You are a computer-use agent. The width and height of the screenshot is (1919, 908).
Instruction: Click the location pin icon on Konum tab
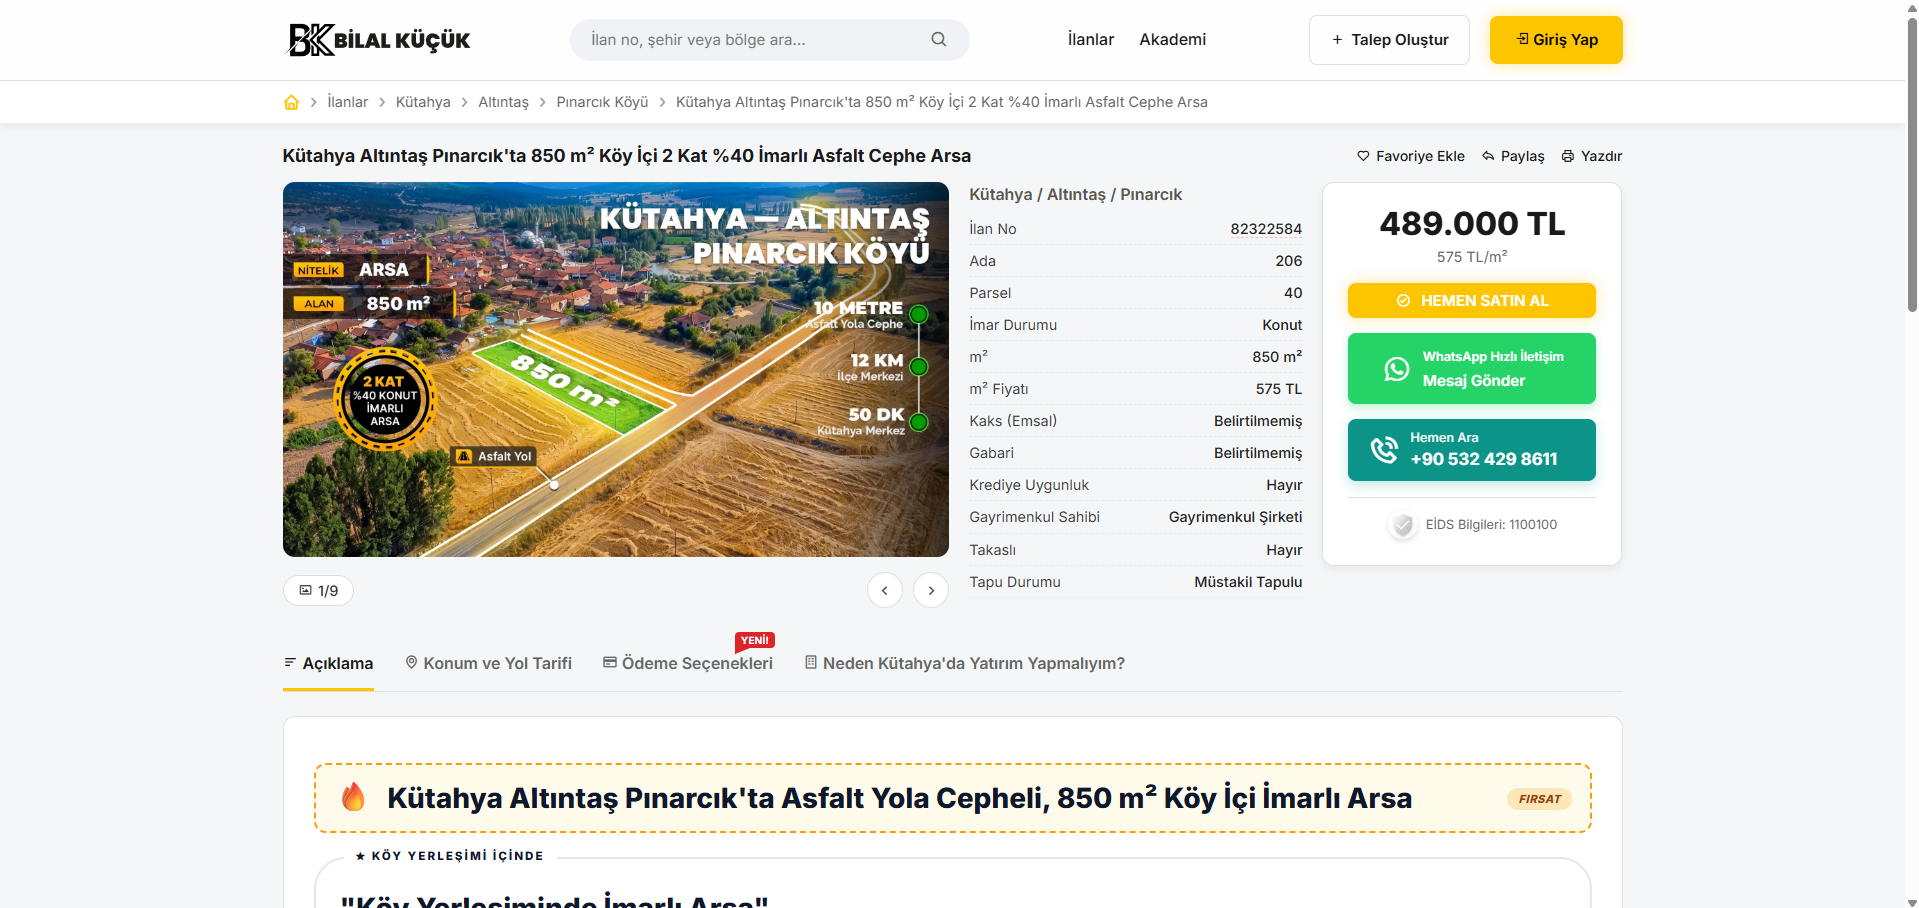point(411,662)
